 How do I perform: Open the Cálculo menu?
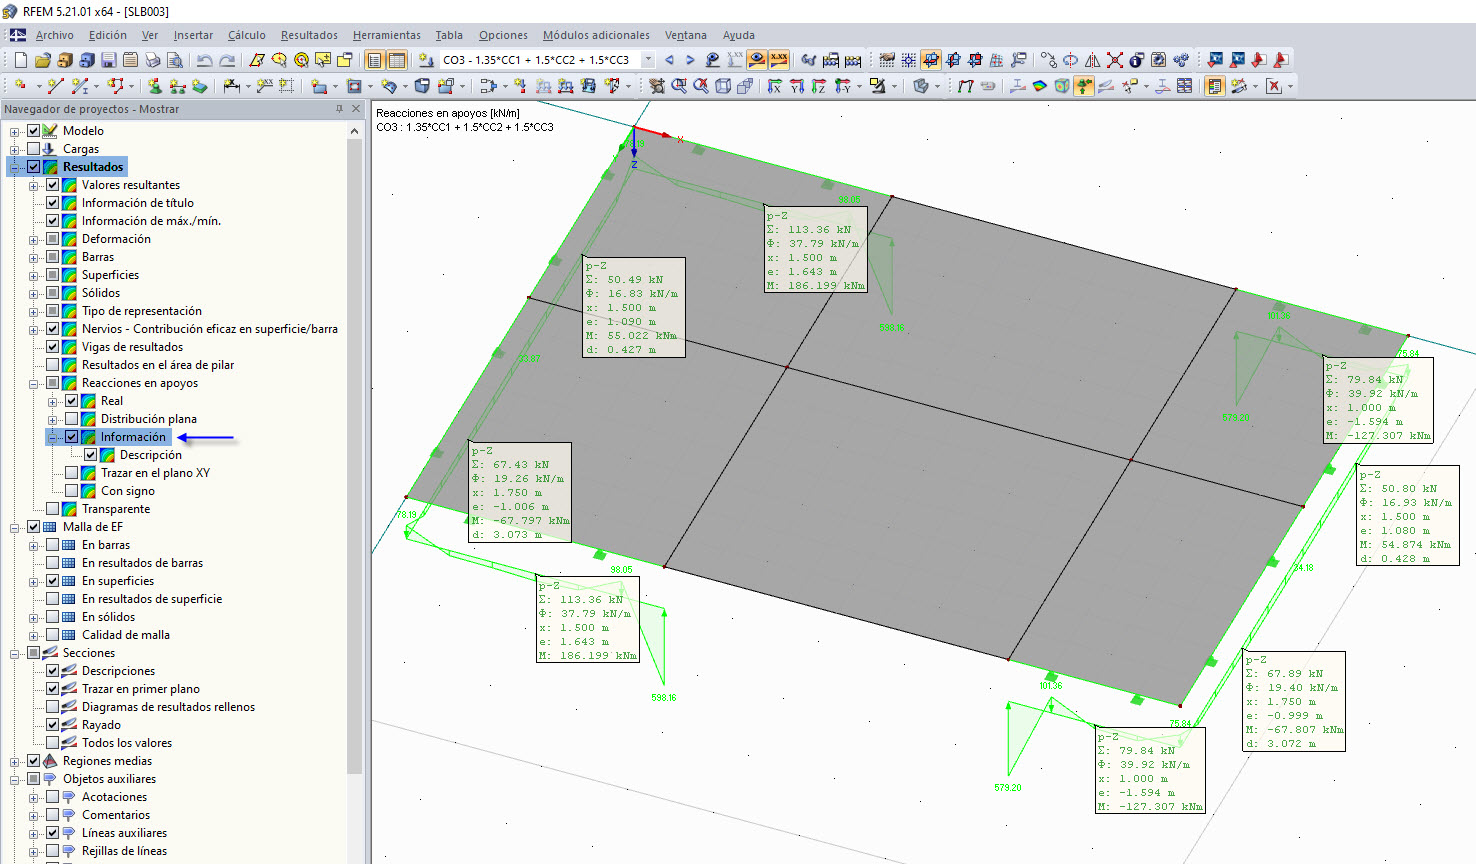click(247, 35)
